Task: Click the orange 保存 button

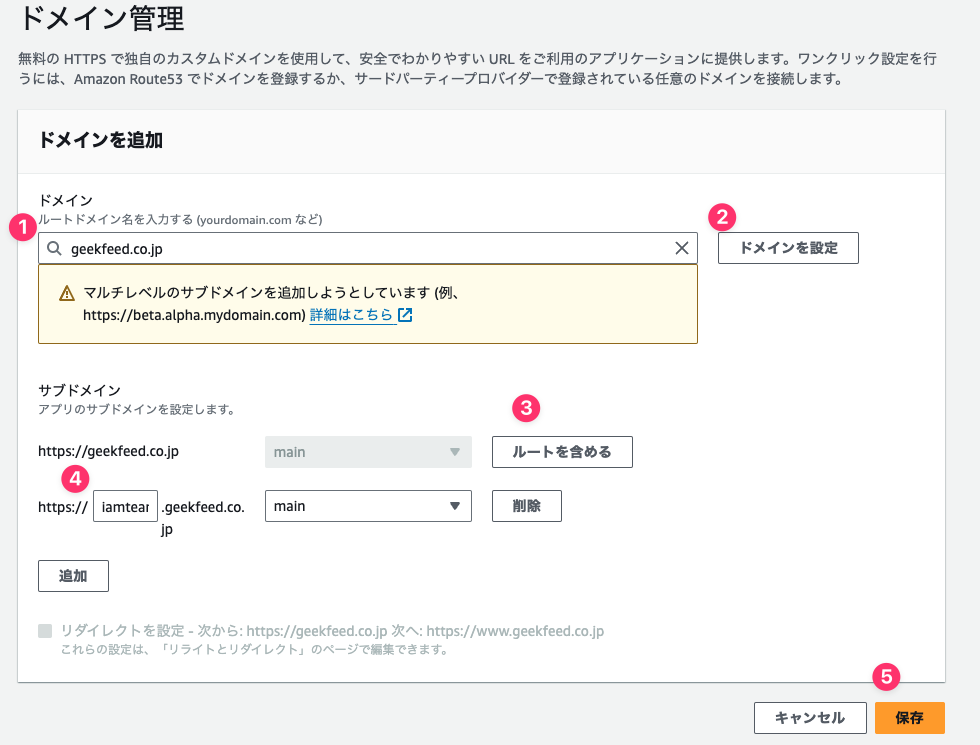Action: coord(909,718)
